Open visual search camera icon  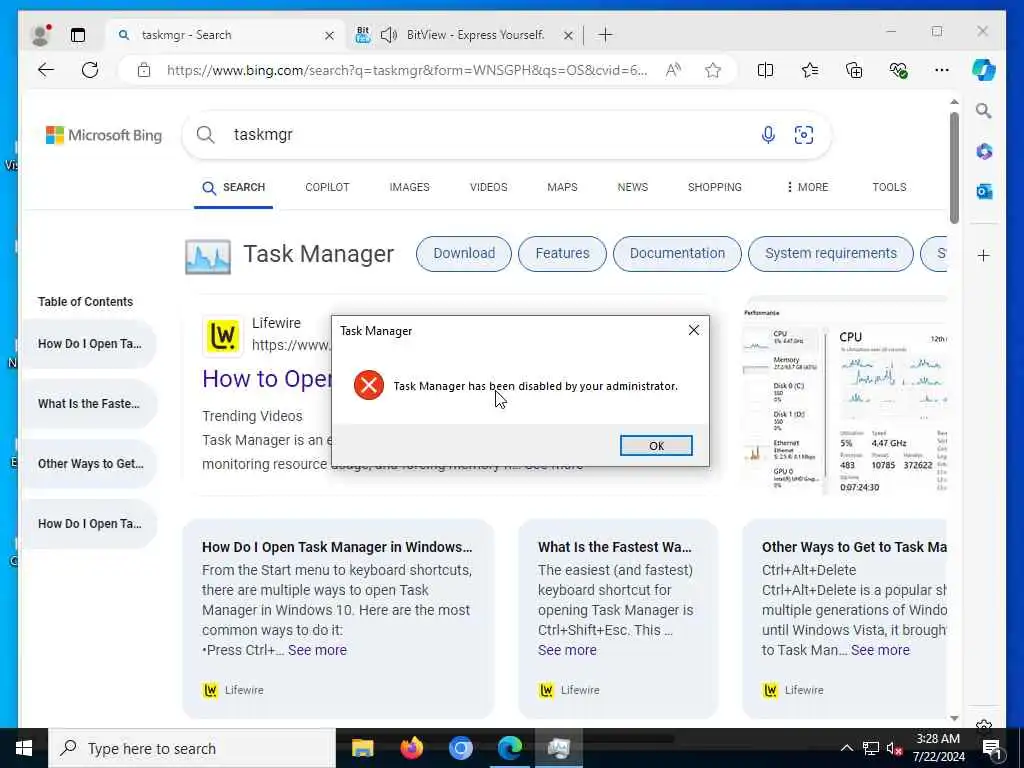pyautogui.click(x=804, y=135)
